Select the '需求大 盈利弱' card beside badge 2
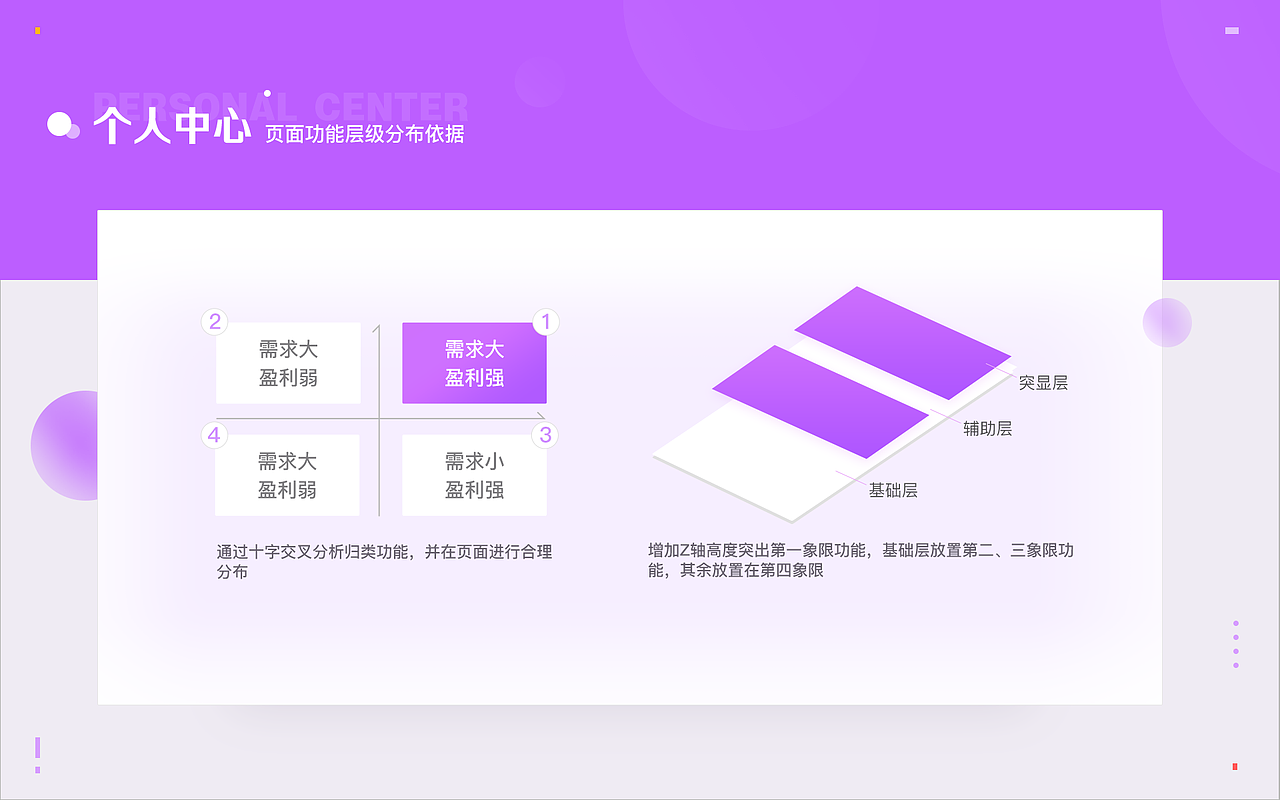 pos(288,363)
